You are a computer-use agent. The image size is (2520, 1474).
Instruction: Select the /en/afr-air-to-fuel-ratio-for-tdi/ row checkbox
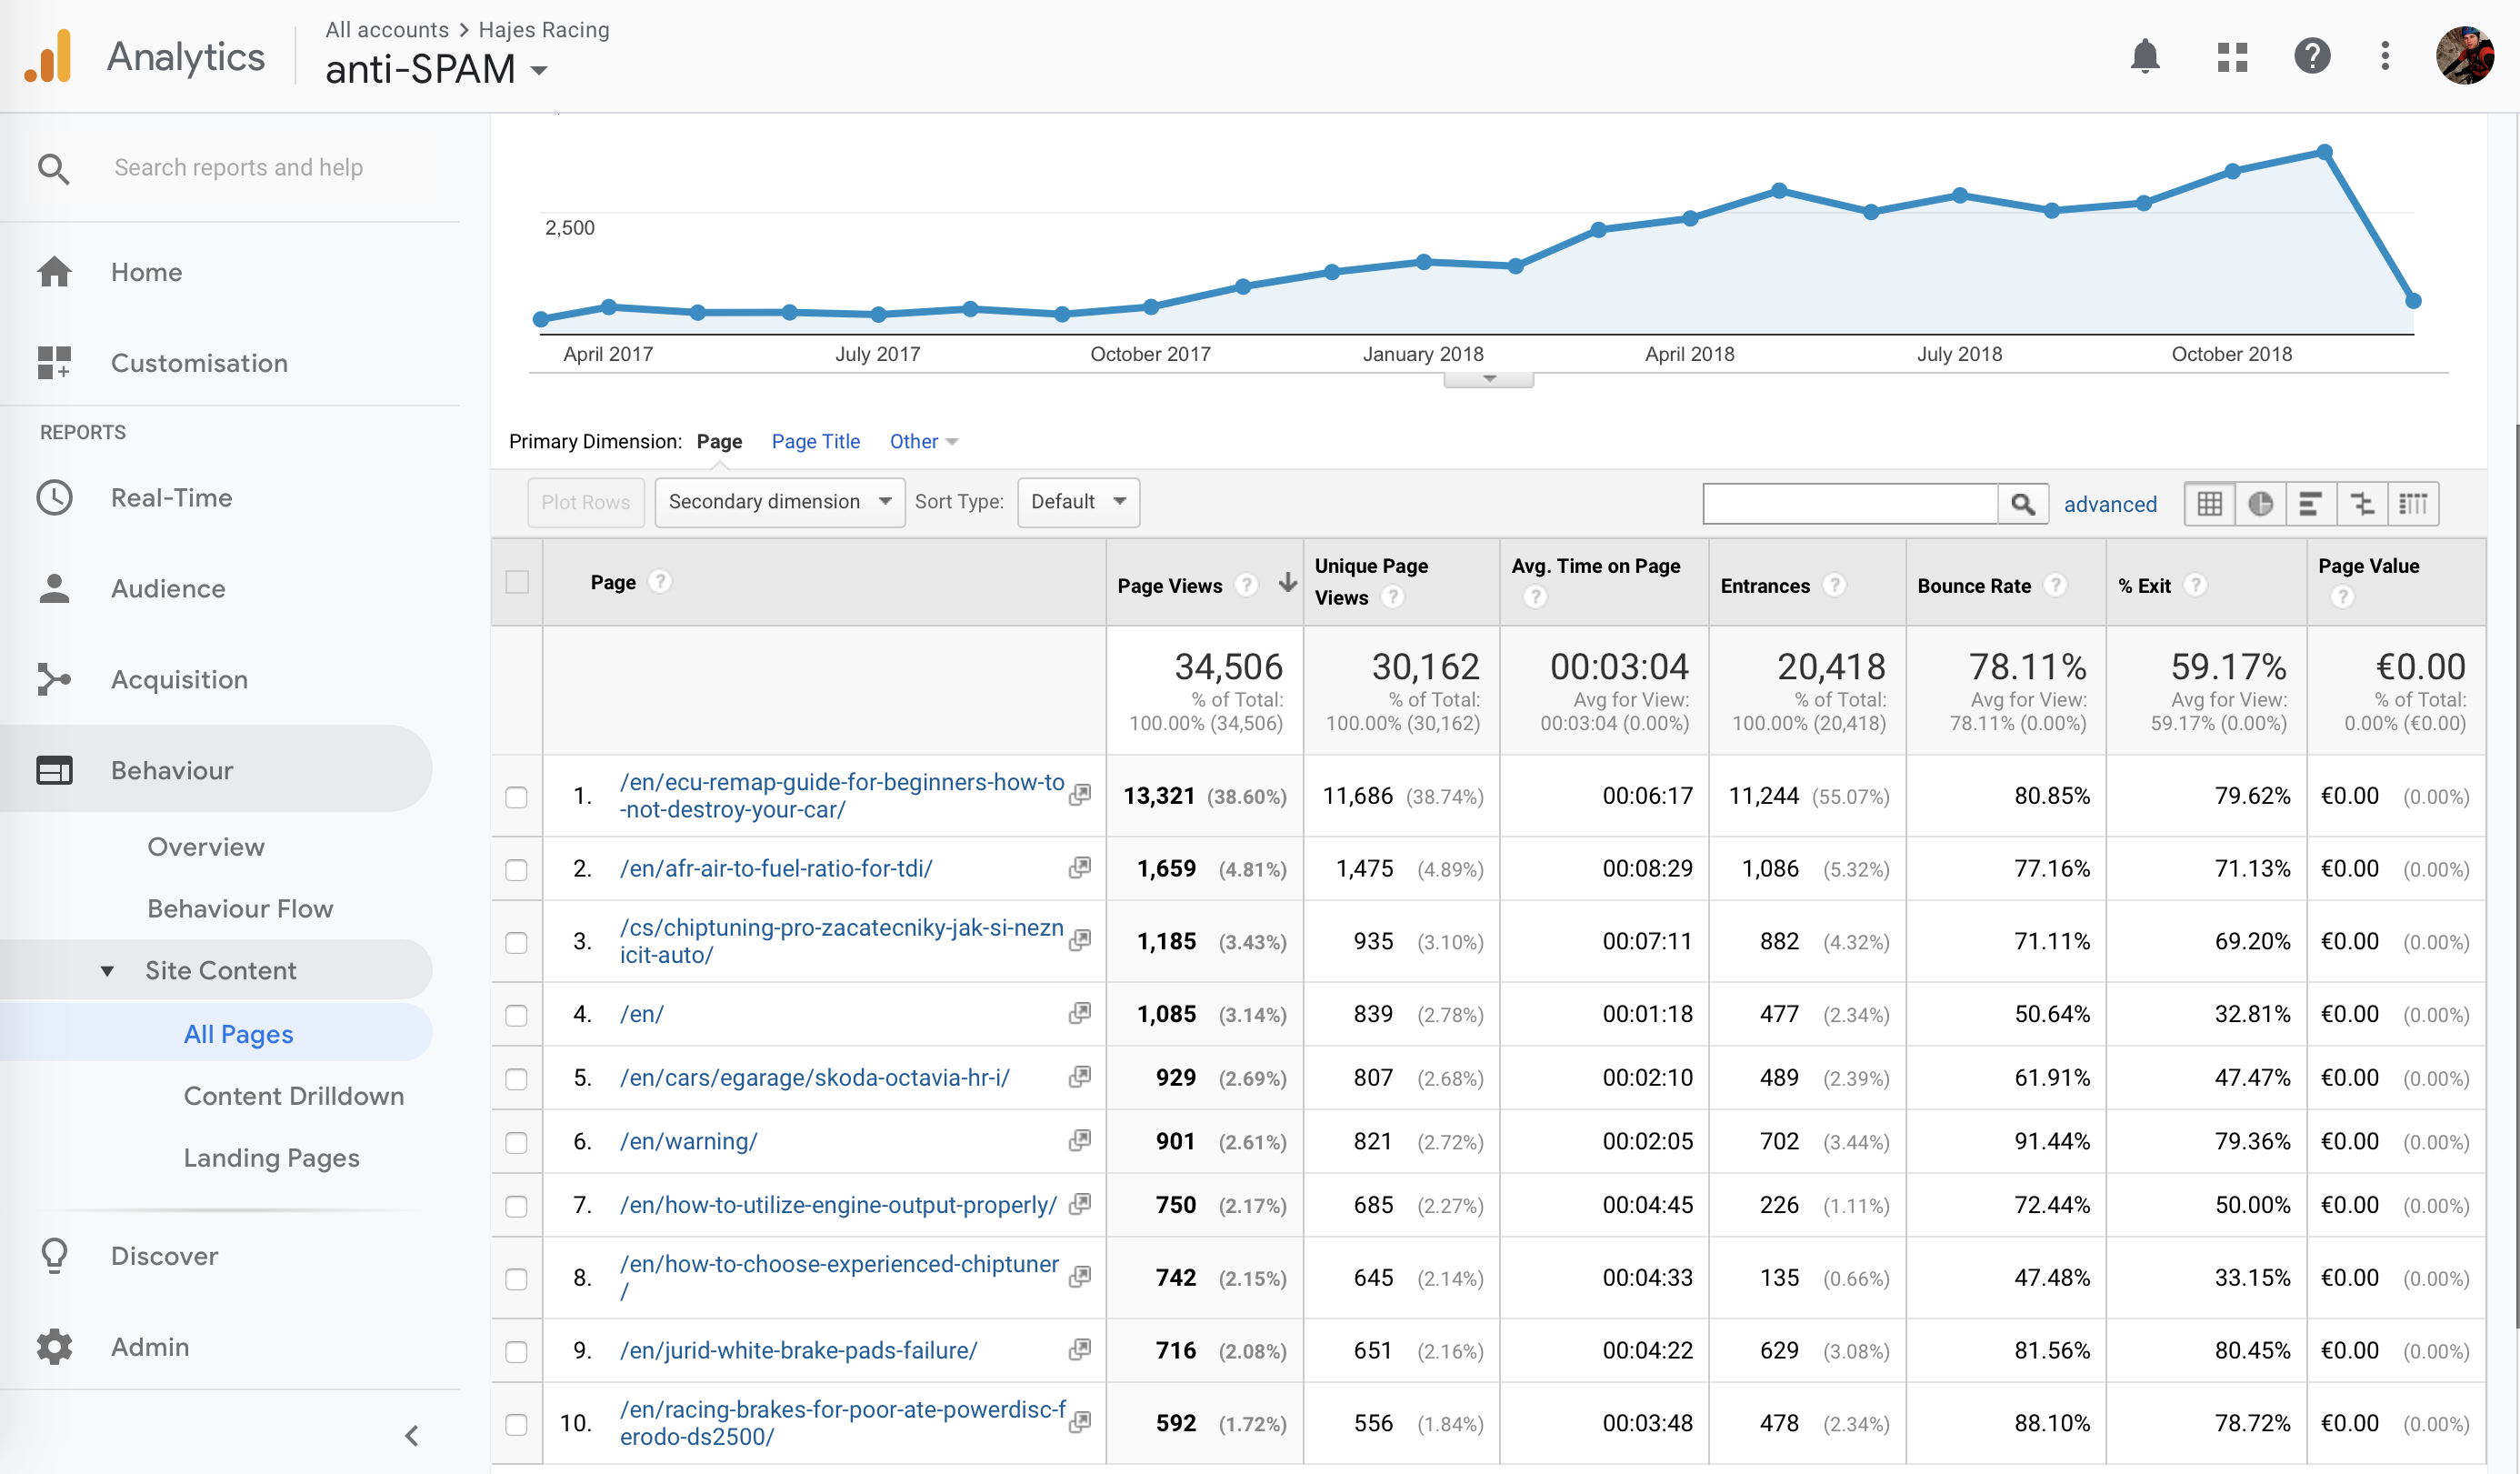[516, 869]
